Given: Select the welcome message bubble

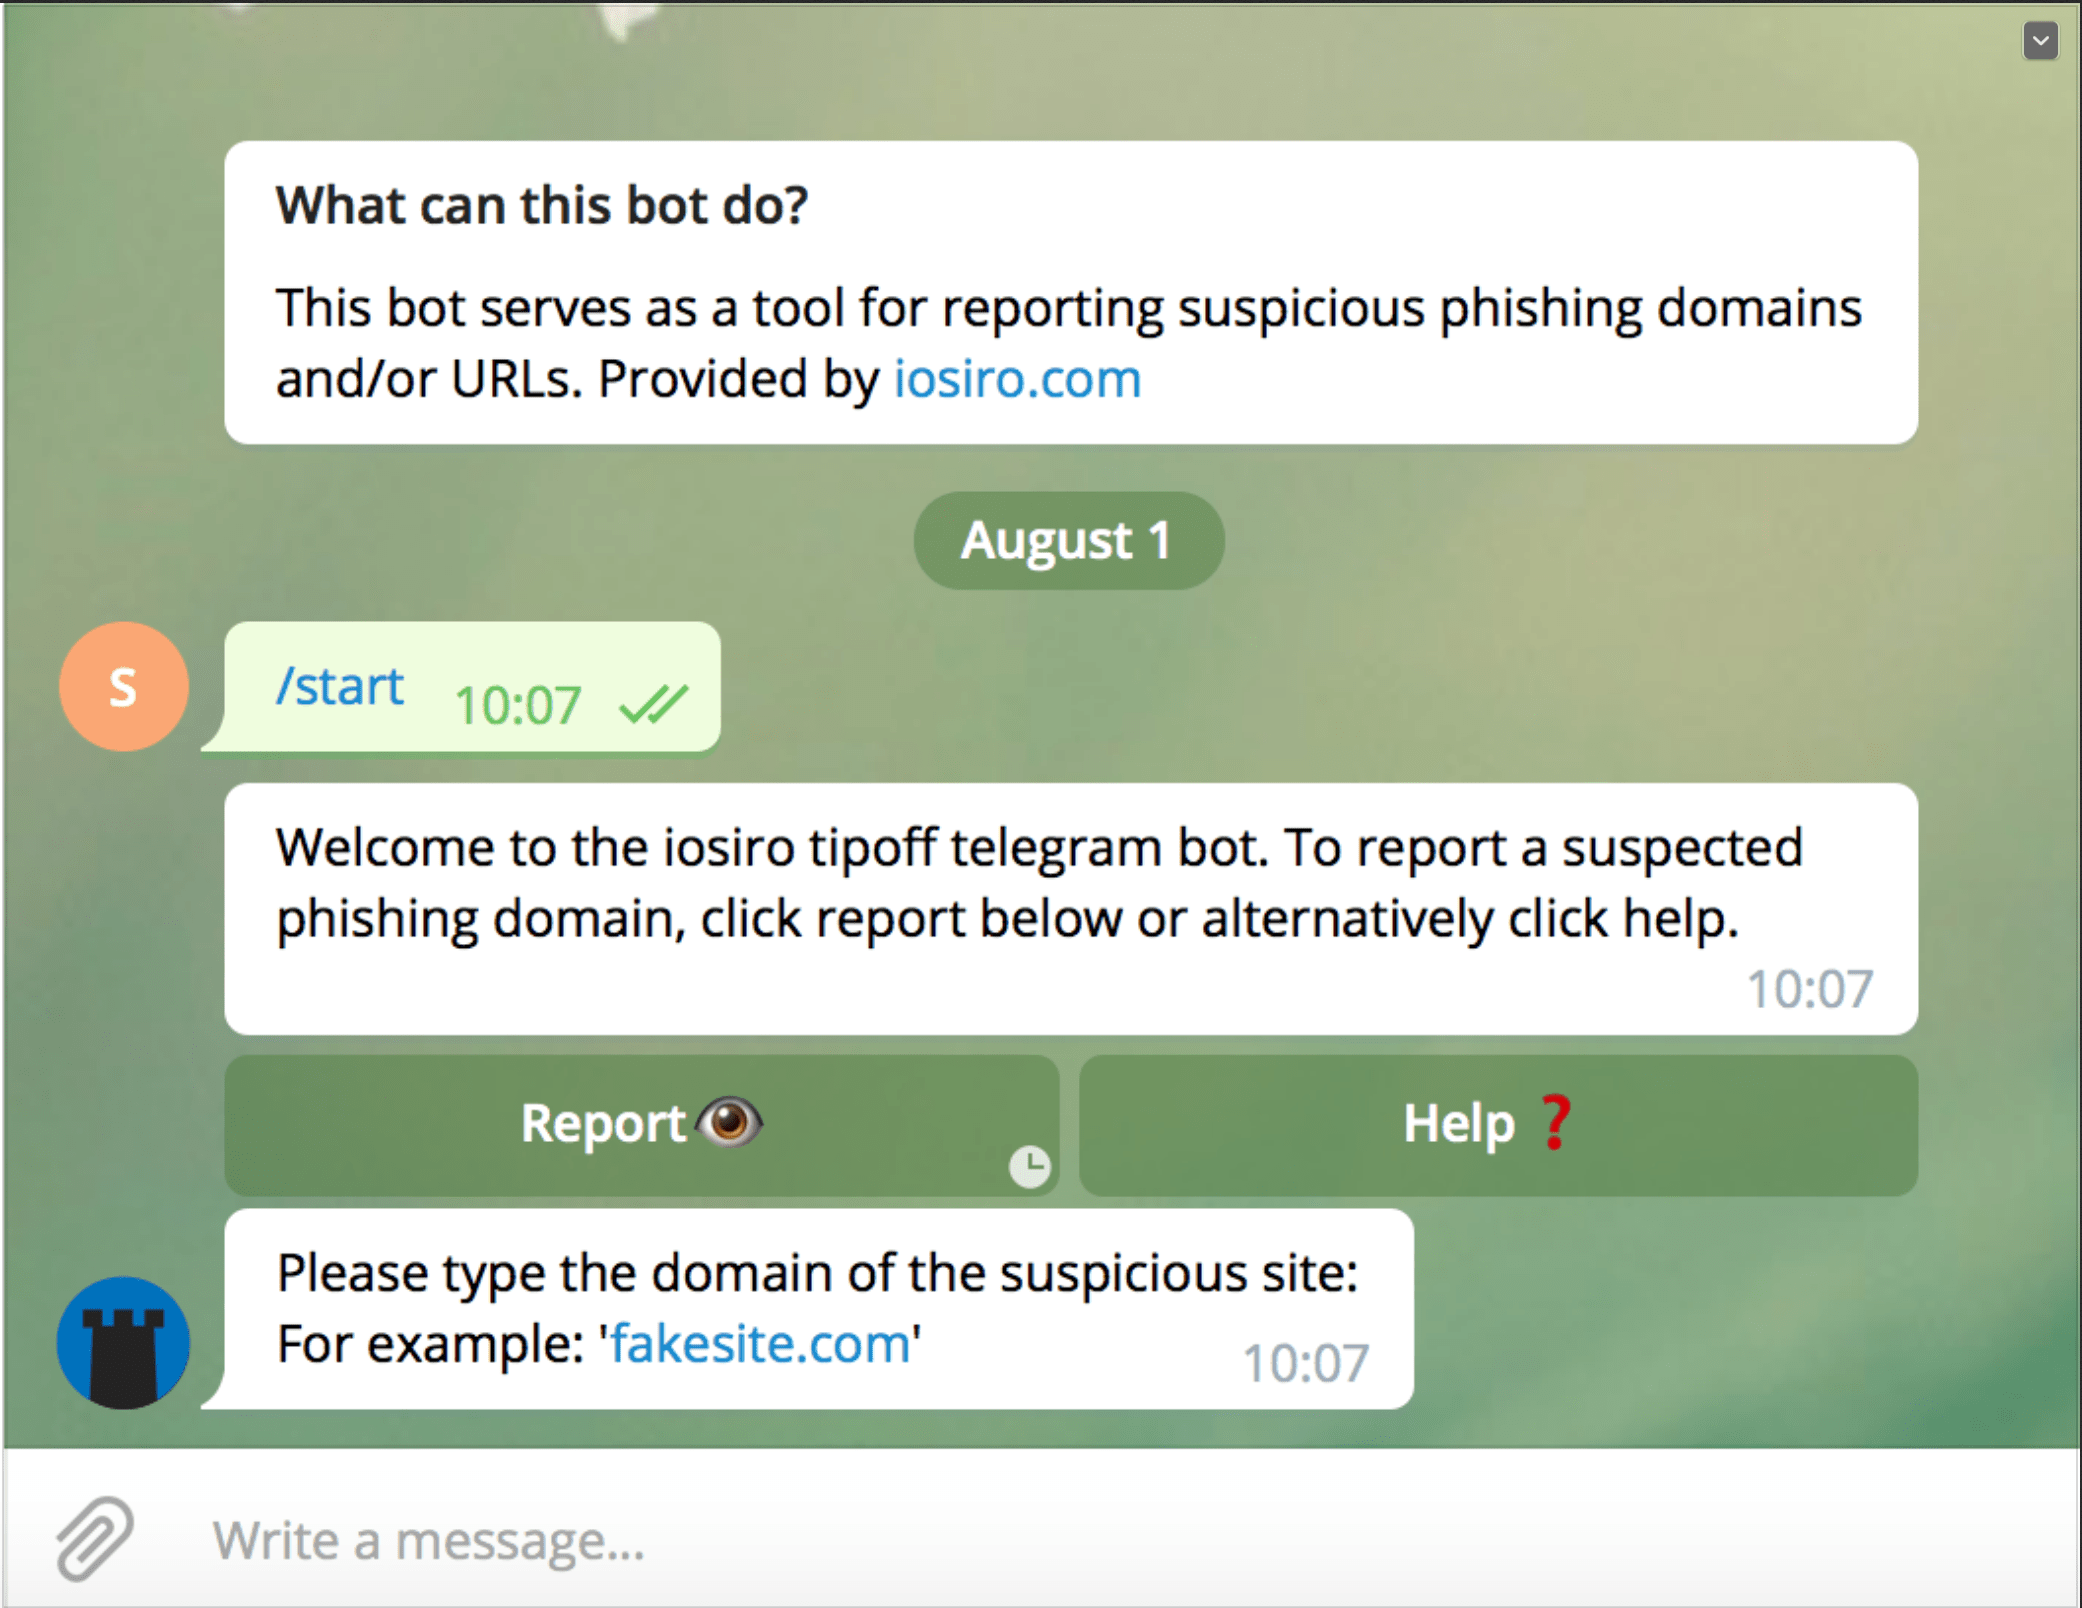Looking at the screenshot, I should (x=1071, y=908).
